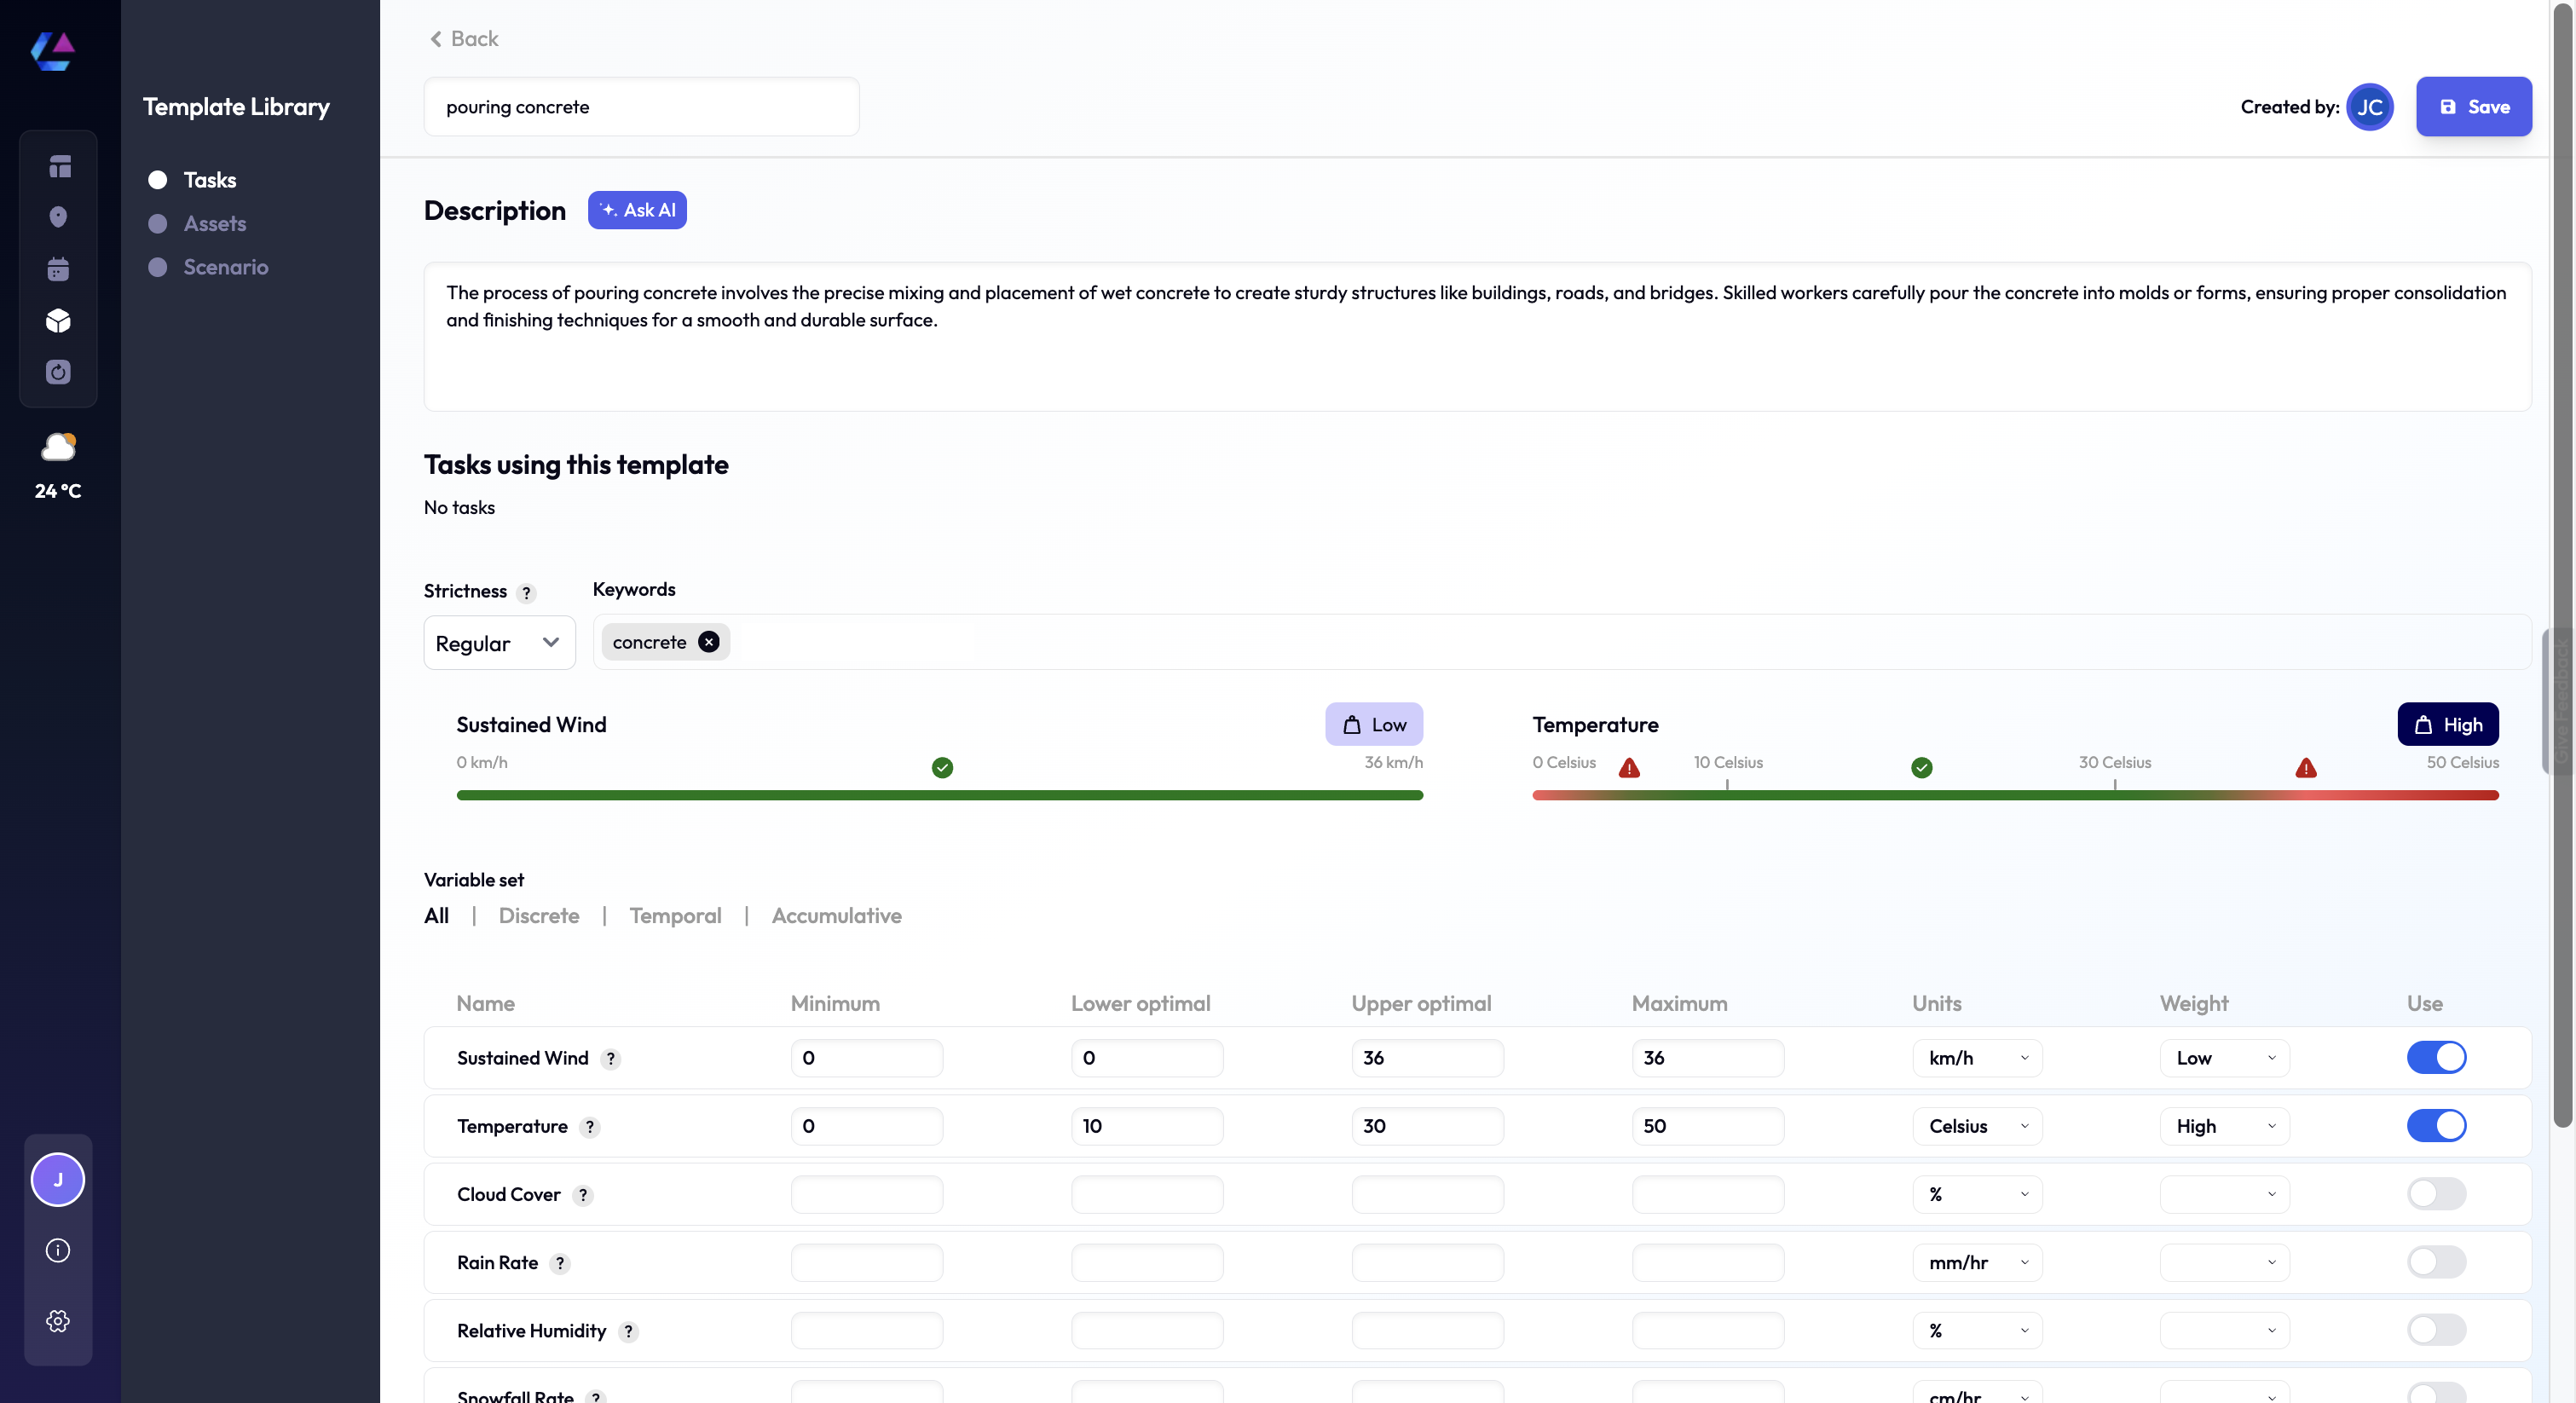Open the dashboard icon in left sidebar
The width and height of the screenshot is (2576, 1403).
point(59,166)
